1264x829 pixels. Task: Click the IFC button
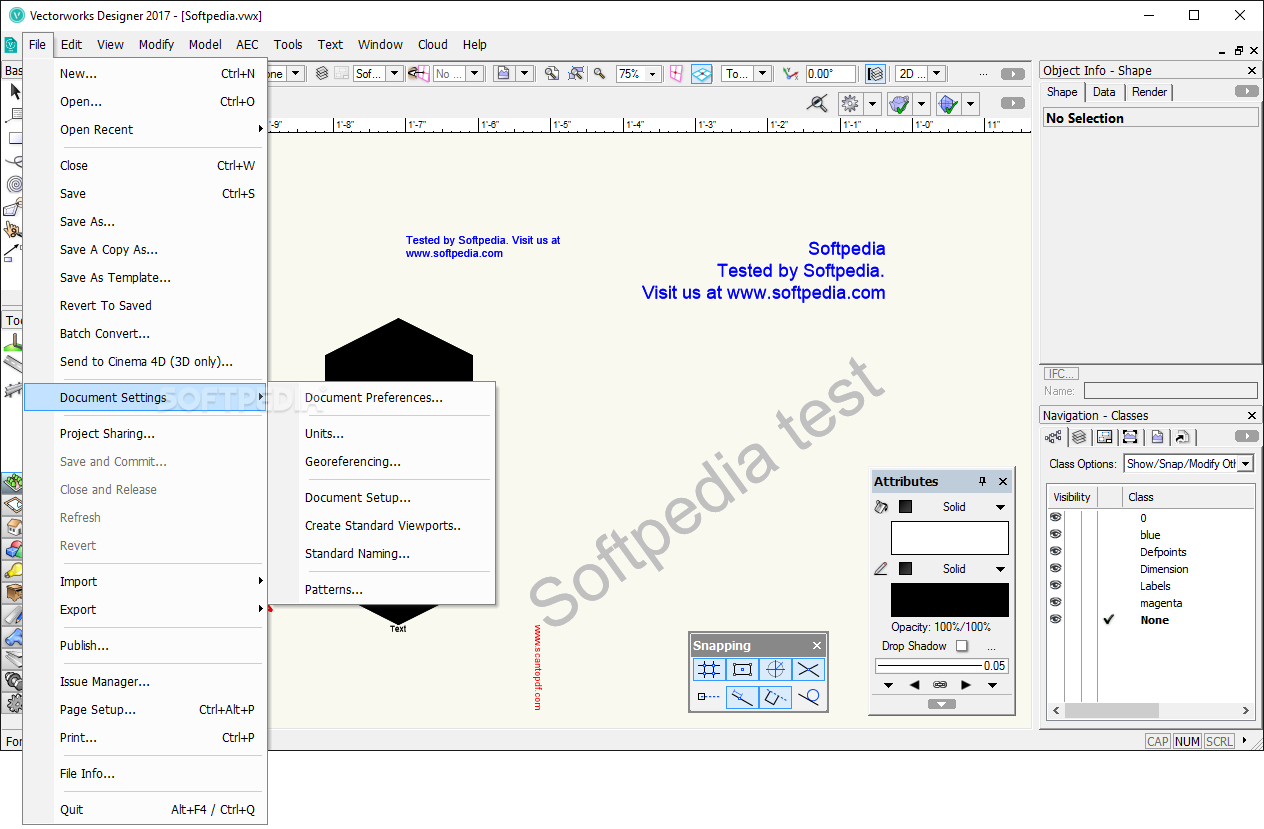[1061, 374]
